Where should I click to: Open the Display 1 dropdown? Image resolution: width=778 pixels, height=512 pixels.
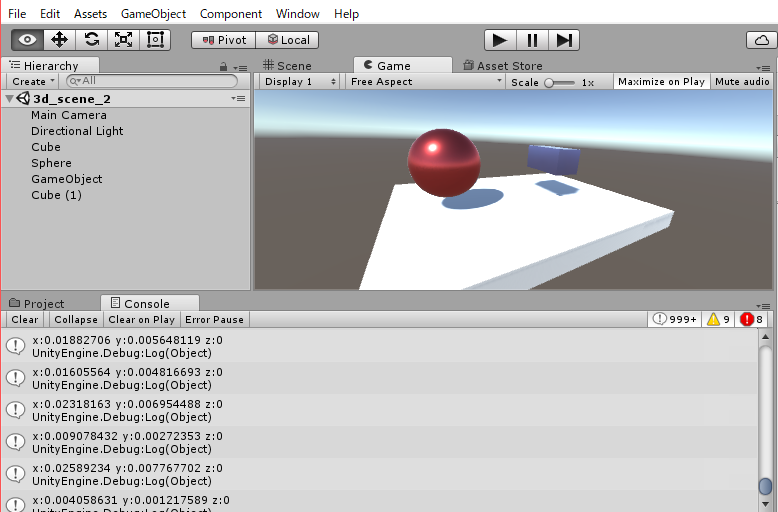[298, 82]
